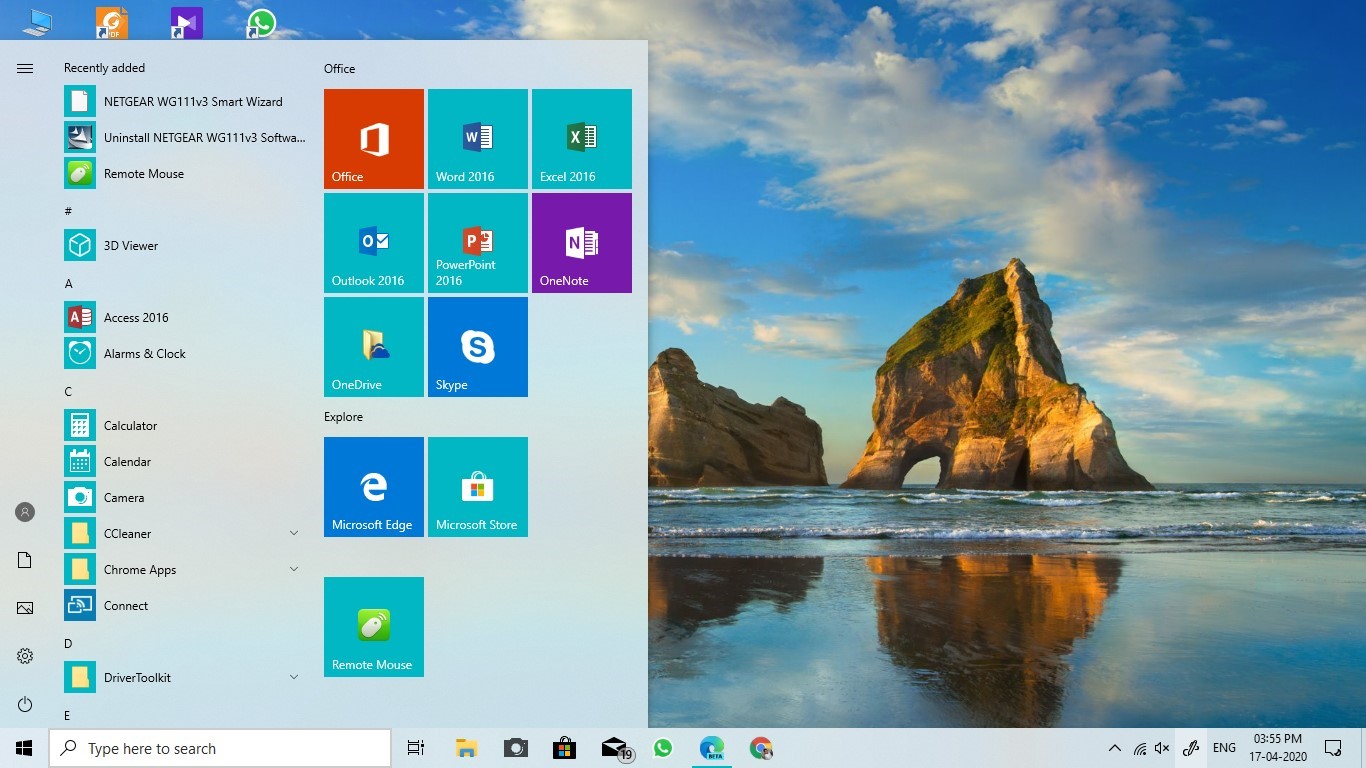The width and height of the screenshot is (1366, 768).
Task: Launch the Skype tile
Action: [478, 347]
